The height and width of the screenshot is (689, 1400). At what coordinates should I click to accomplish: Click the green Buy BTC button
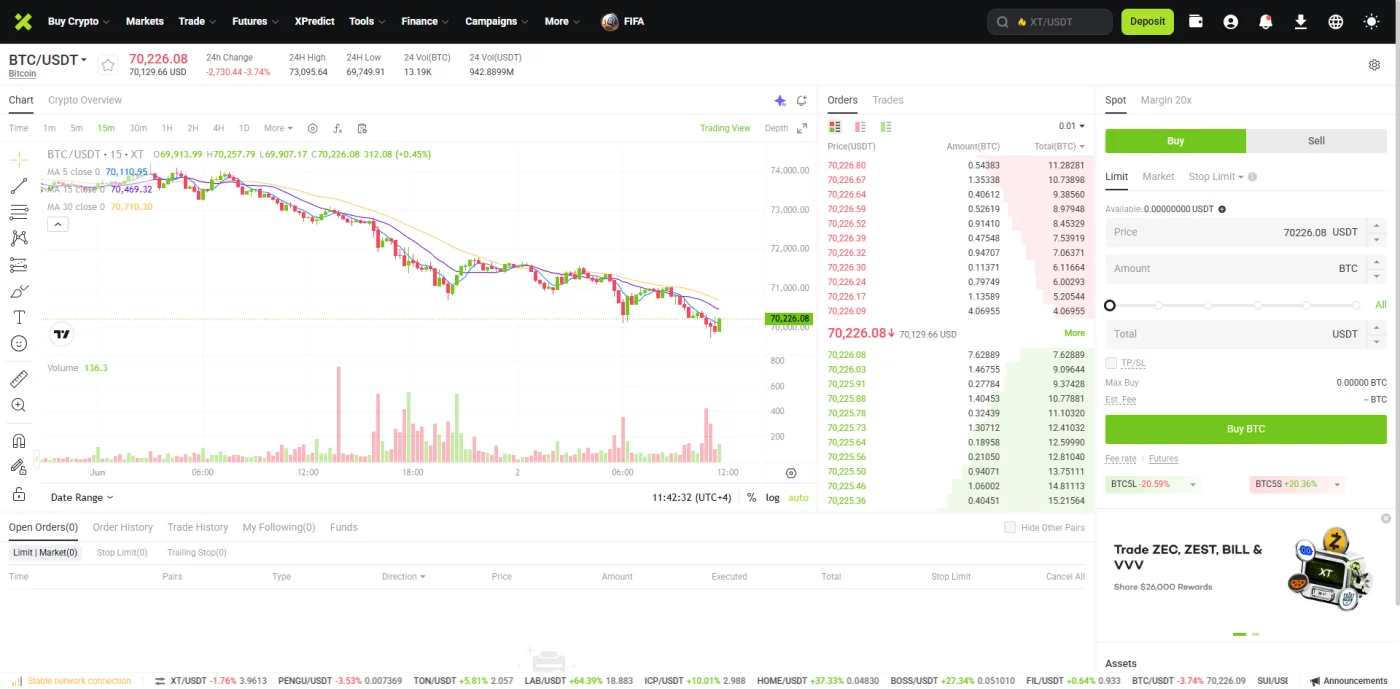[x=1245, y=429]
